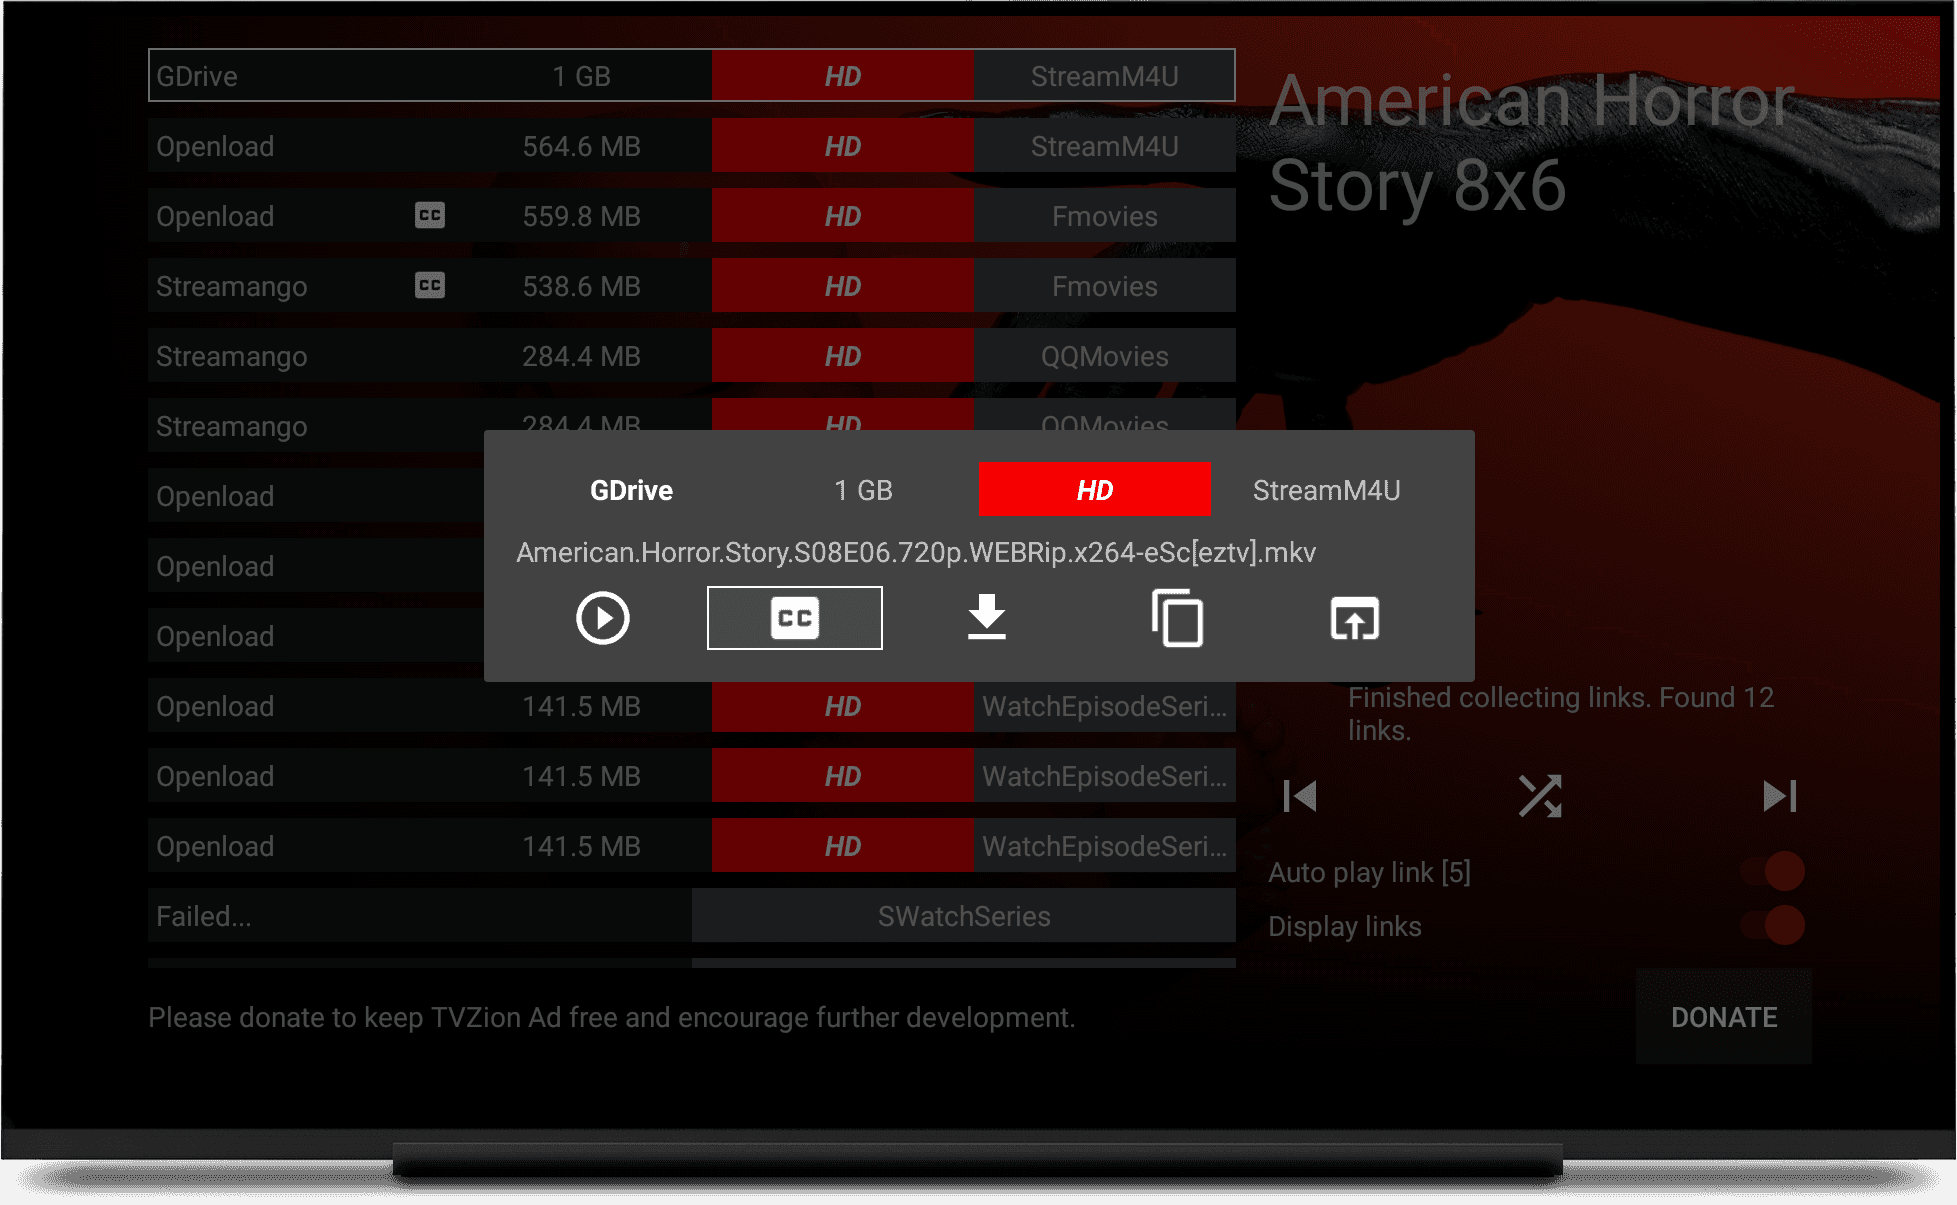Click the open-in-external-player icon
Image resolution: width=1957 pixels, height=1205 pixels.
coord(1354,618)
